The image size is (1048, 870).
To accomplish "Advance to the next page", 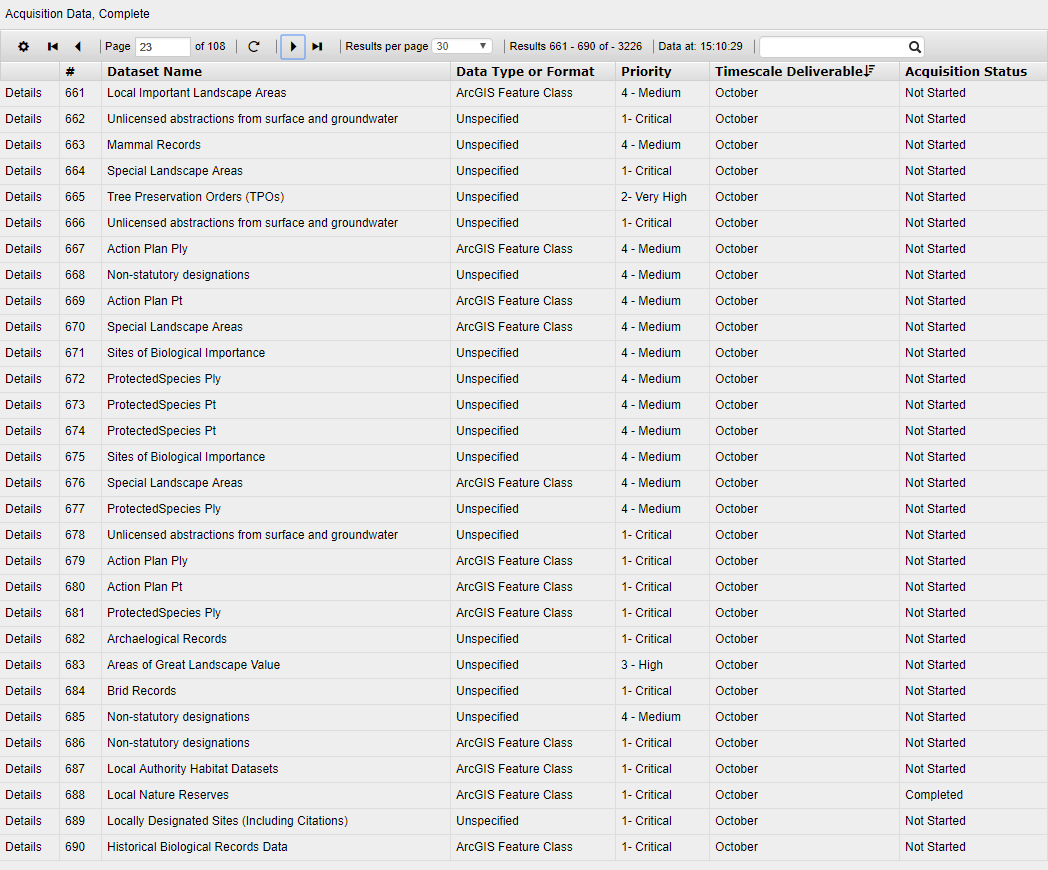I will [293, 47].
